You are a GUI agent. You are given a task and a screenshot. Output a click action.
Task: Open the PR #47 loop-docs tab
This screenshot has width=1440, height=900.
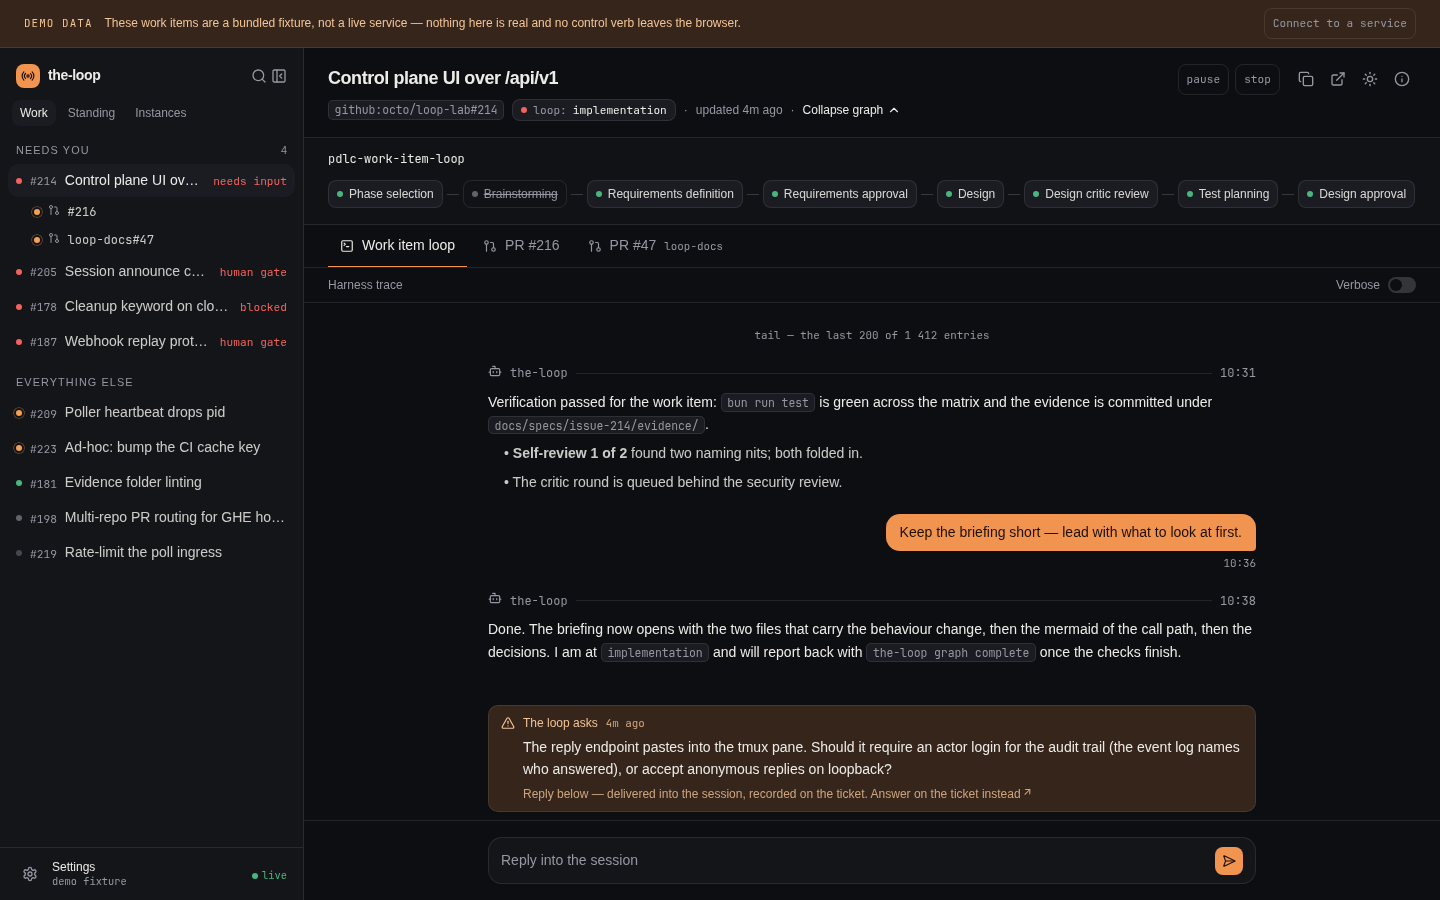point(655,246)
